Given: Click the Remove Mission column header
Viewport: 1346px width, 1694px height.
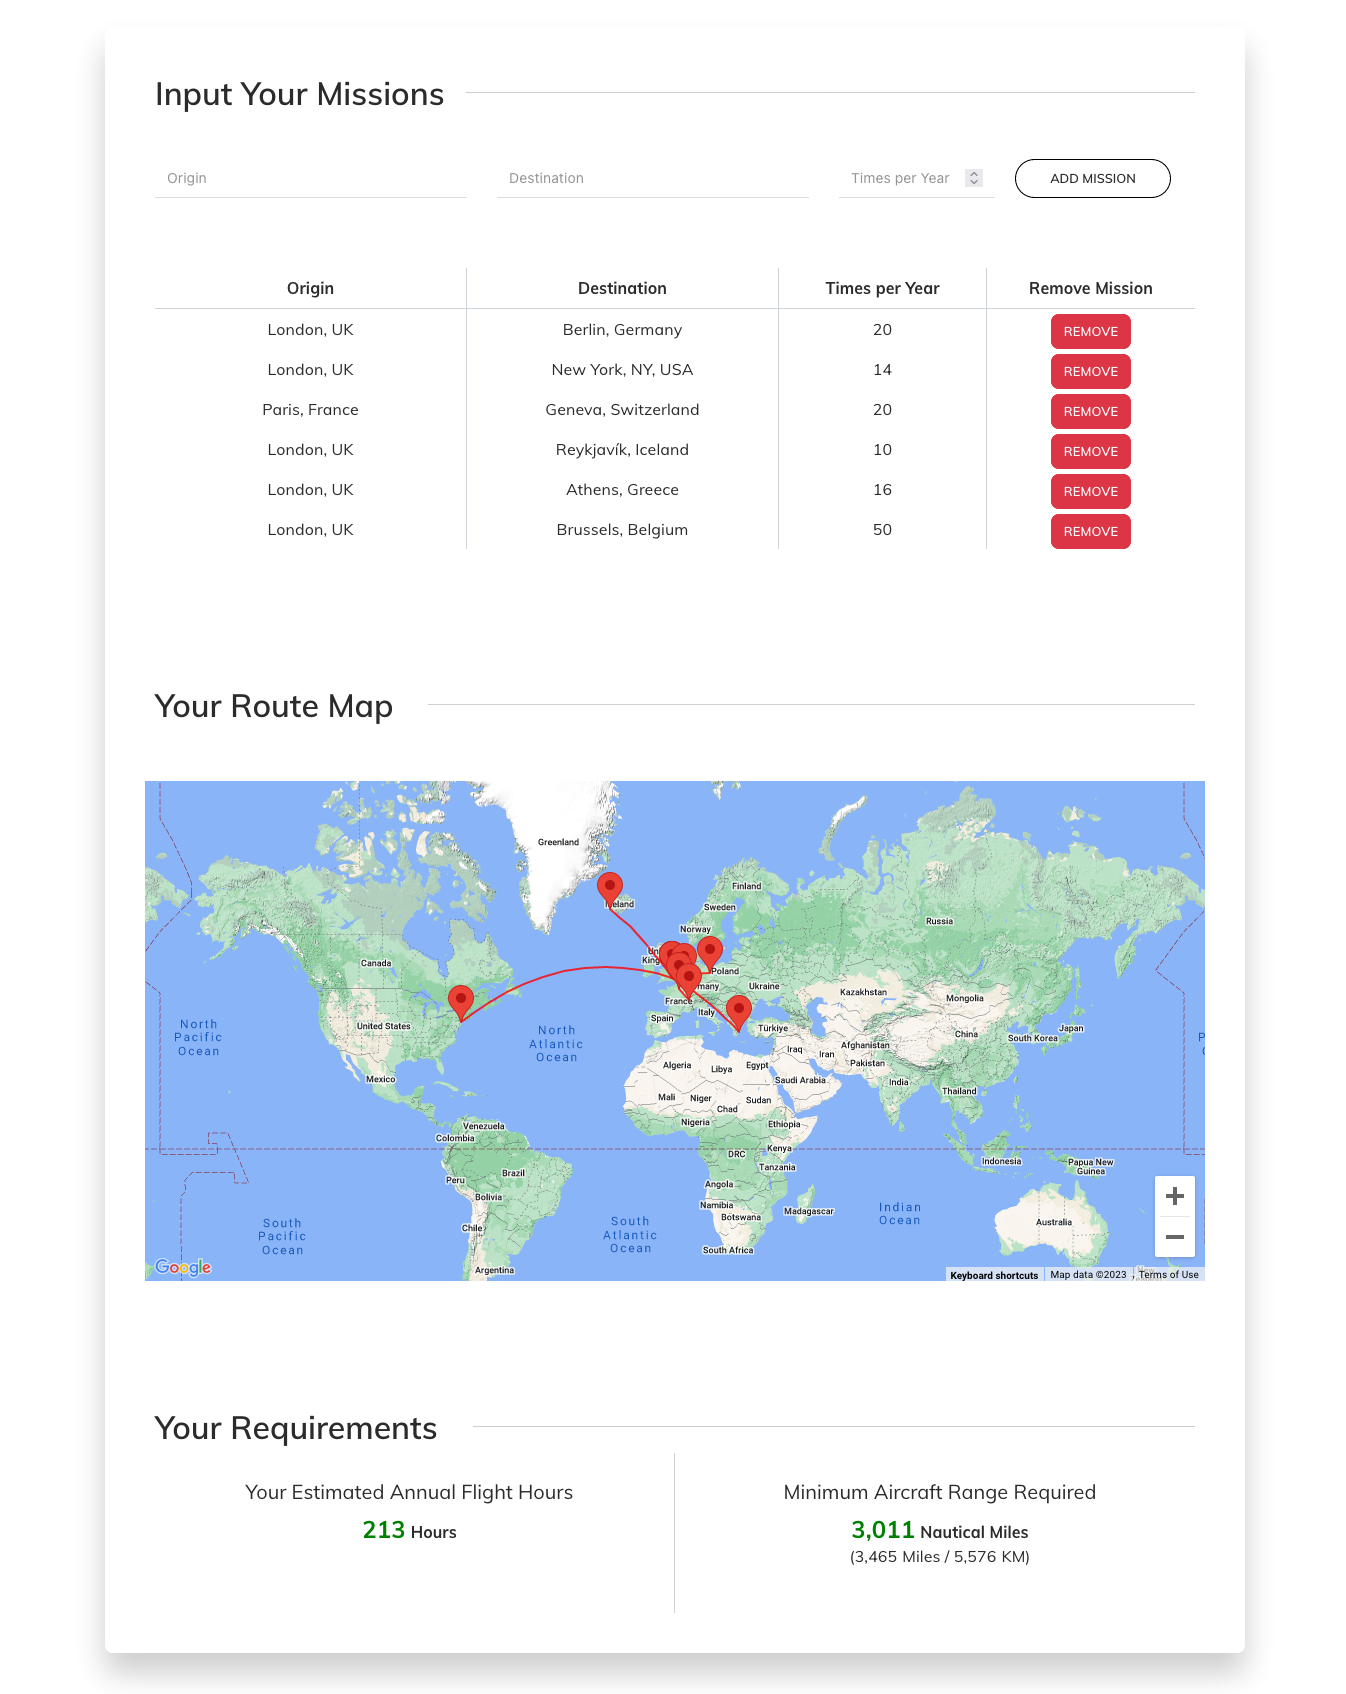Looking at the screenshot, I should point(1090,288).
